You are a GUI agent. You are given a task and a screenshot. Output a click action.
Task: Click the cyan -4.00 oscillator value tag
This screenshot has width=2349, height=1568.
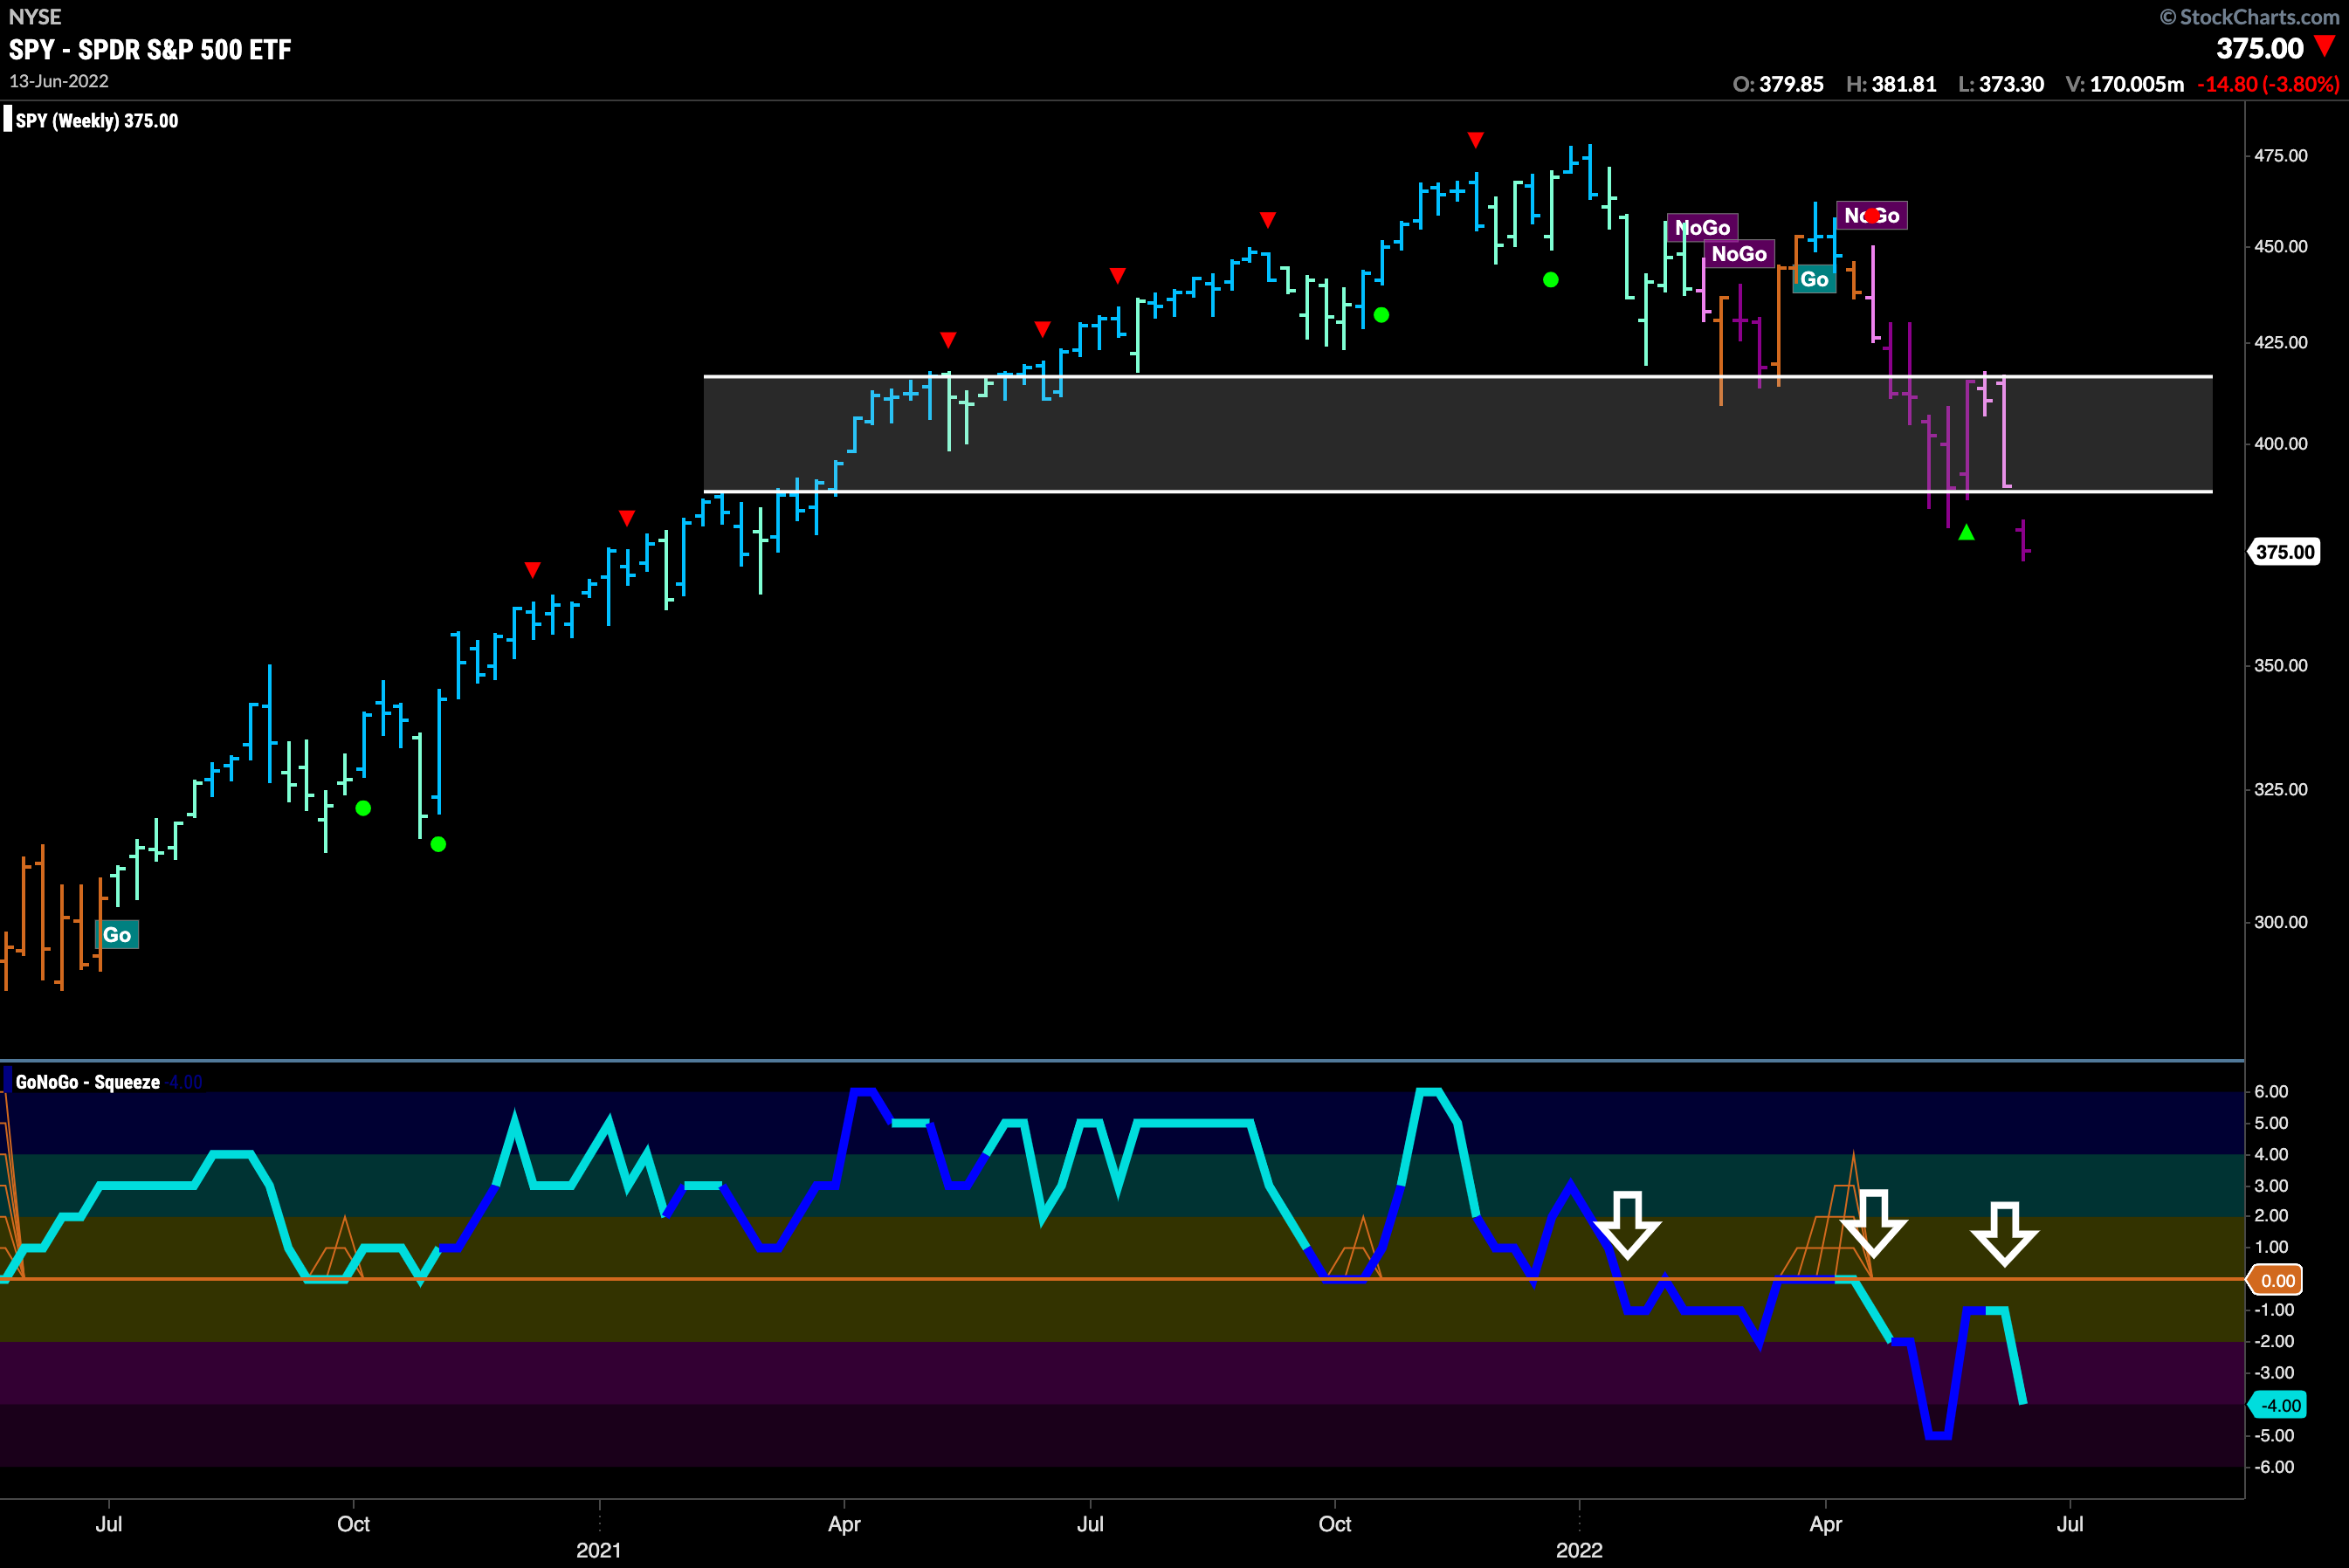(2278, 1405)
